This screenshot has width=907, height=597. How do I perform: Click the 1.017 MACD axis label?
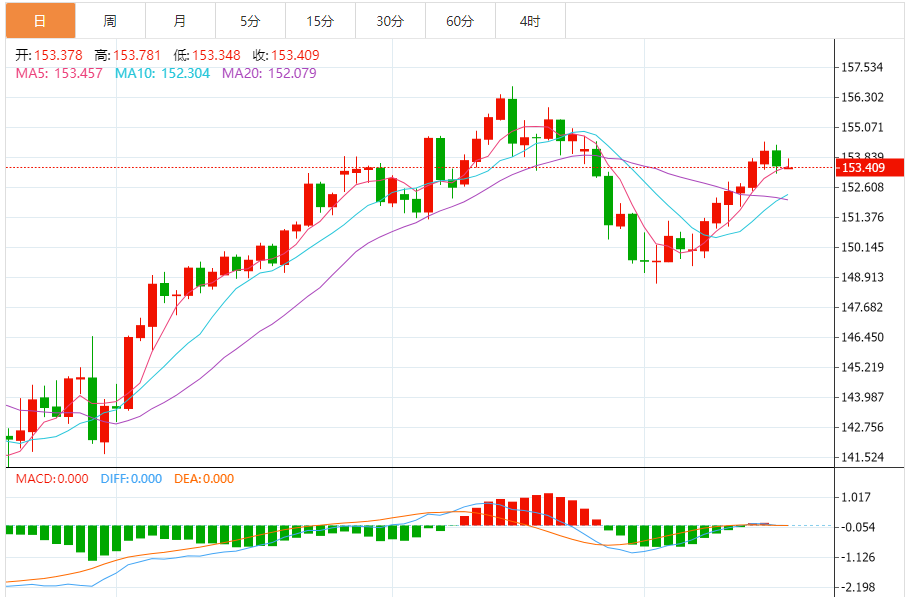(858, 497)
